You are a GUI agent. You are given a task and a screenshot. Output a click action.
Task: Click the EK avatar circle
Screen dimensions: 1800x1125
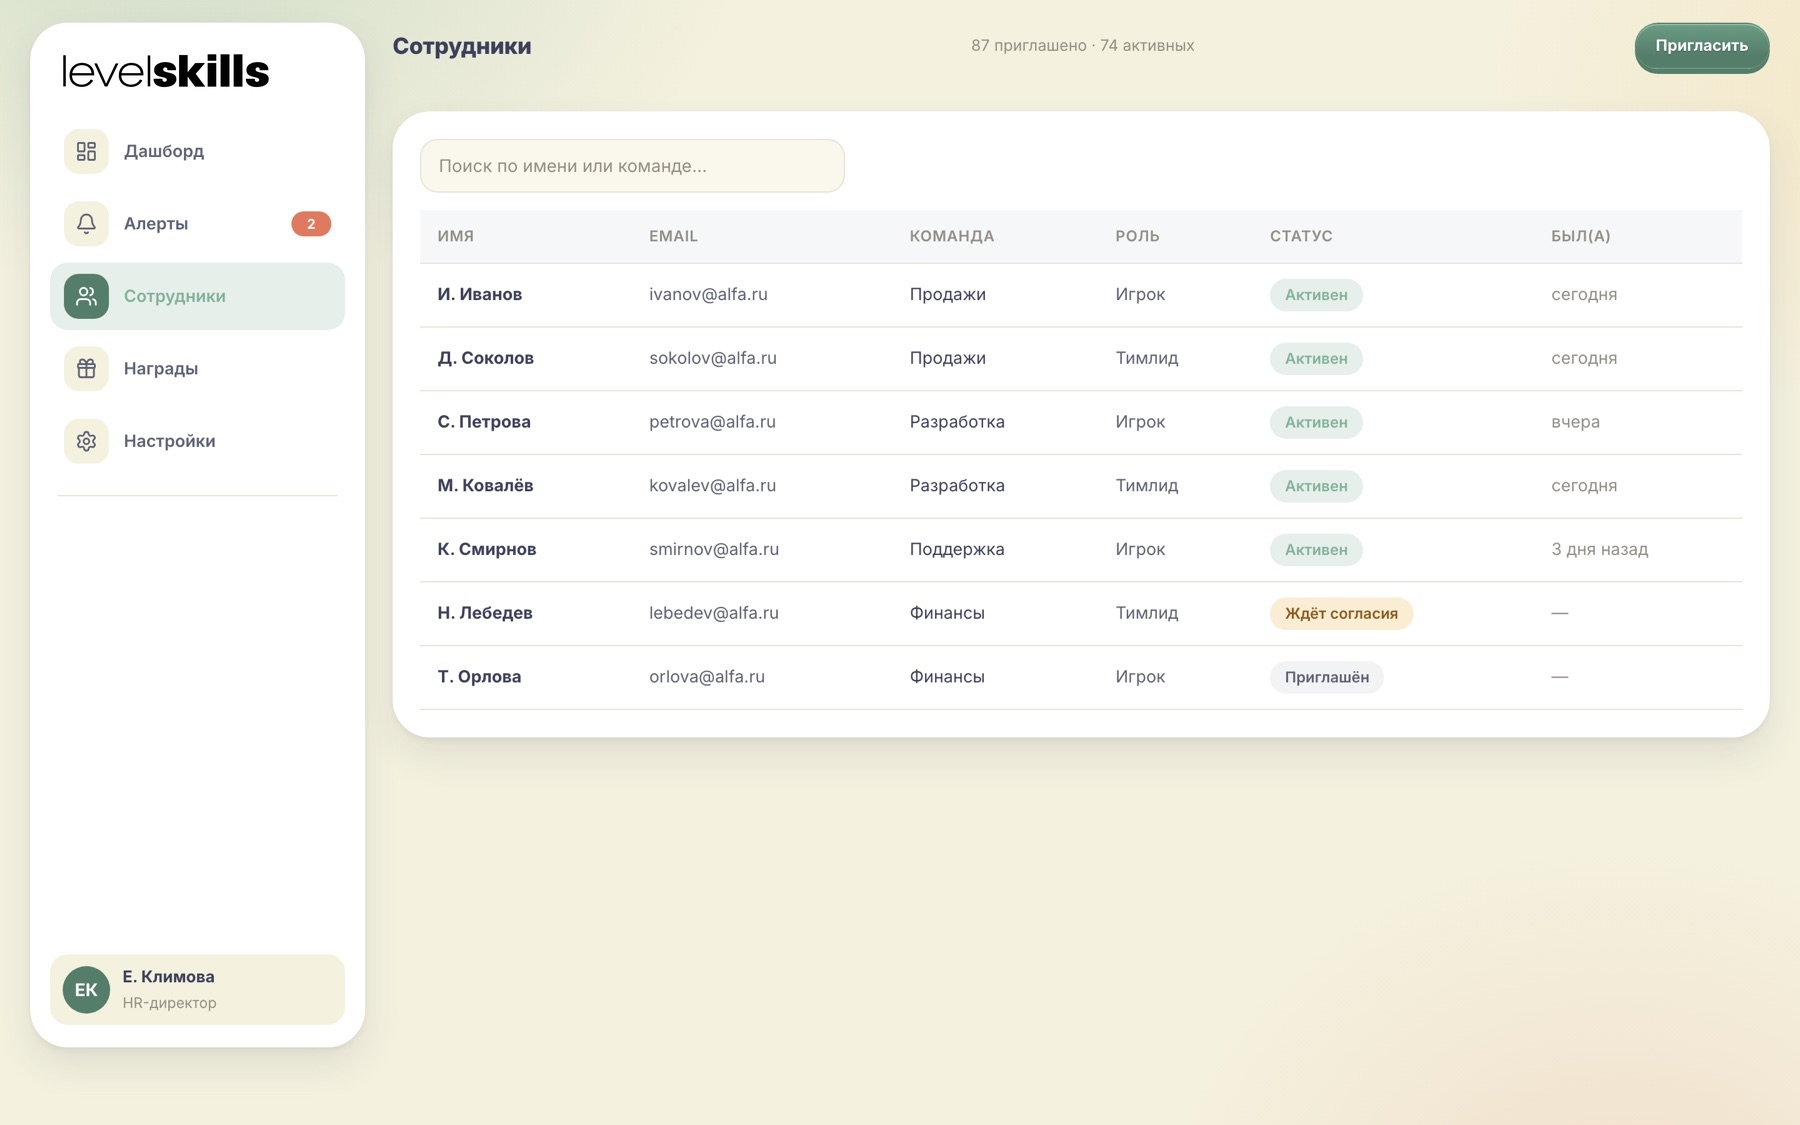(86, 990)
